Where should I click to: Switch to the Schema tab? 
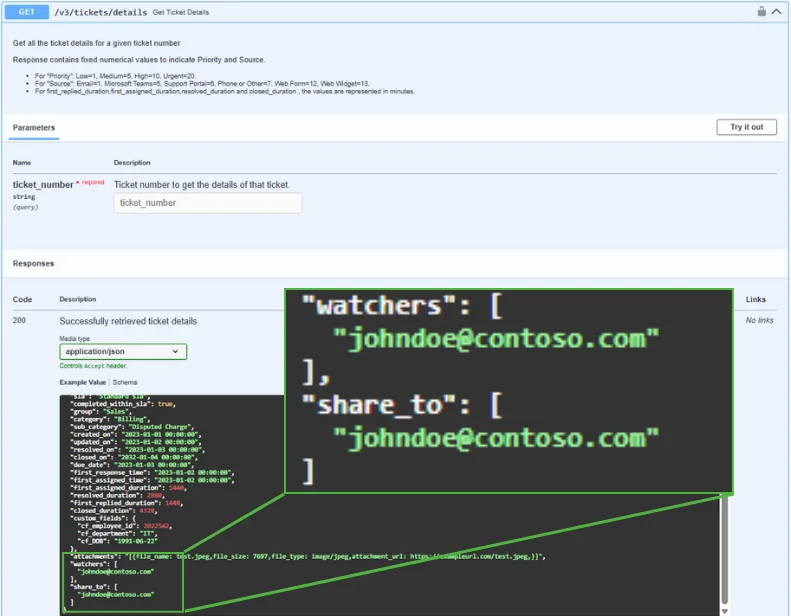click(x=125, y=382)
